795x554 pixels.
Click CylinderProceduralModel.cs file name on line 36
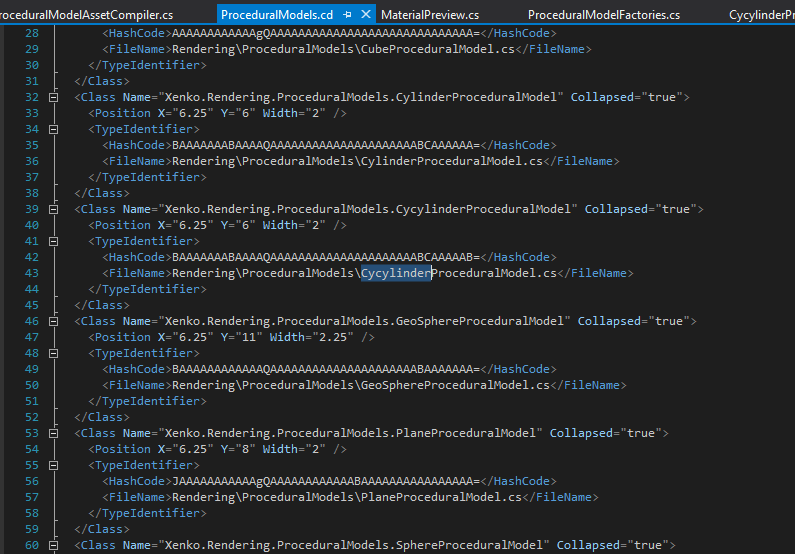pyautogui.click(x=452, y=161)
